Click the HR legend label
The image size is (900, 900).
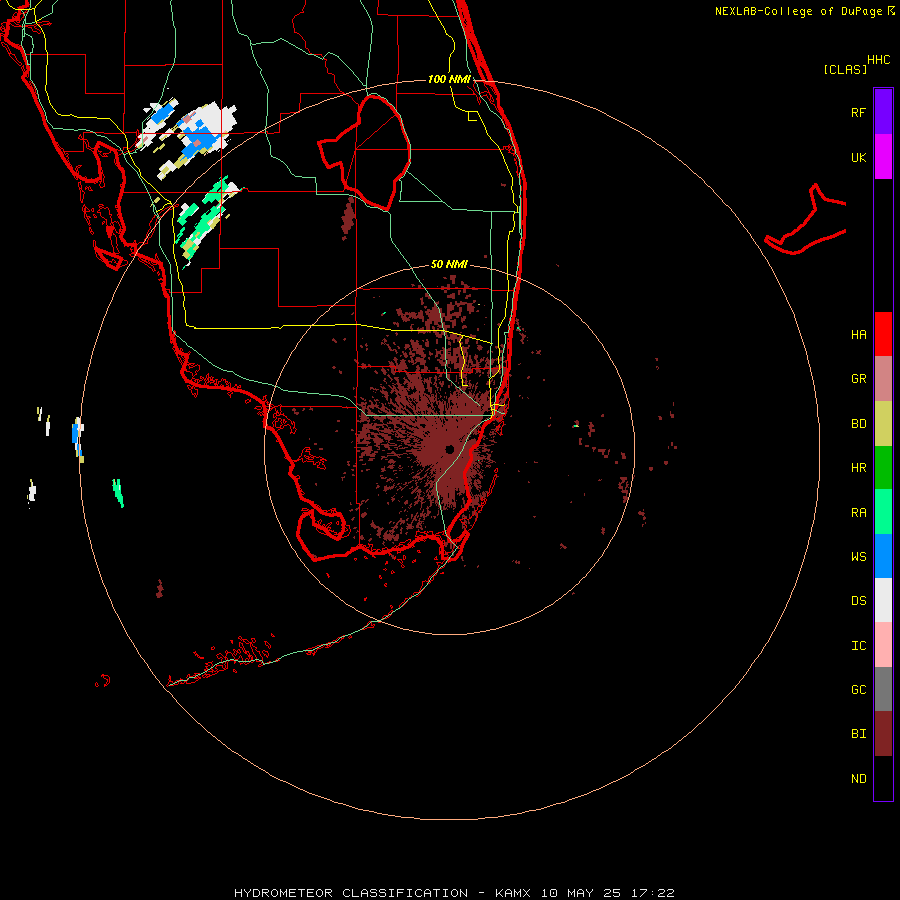point(858,468)
